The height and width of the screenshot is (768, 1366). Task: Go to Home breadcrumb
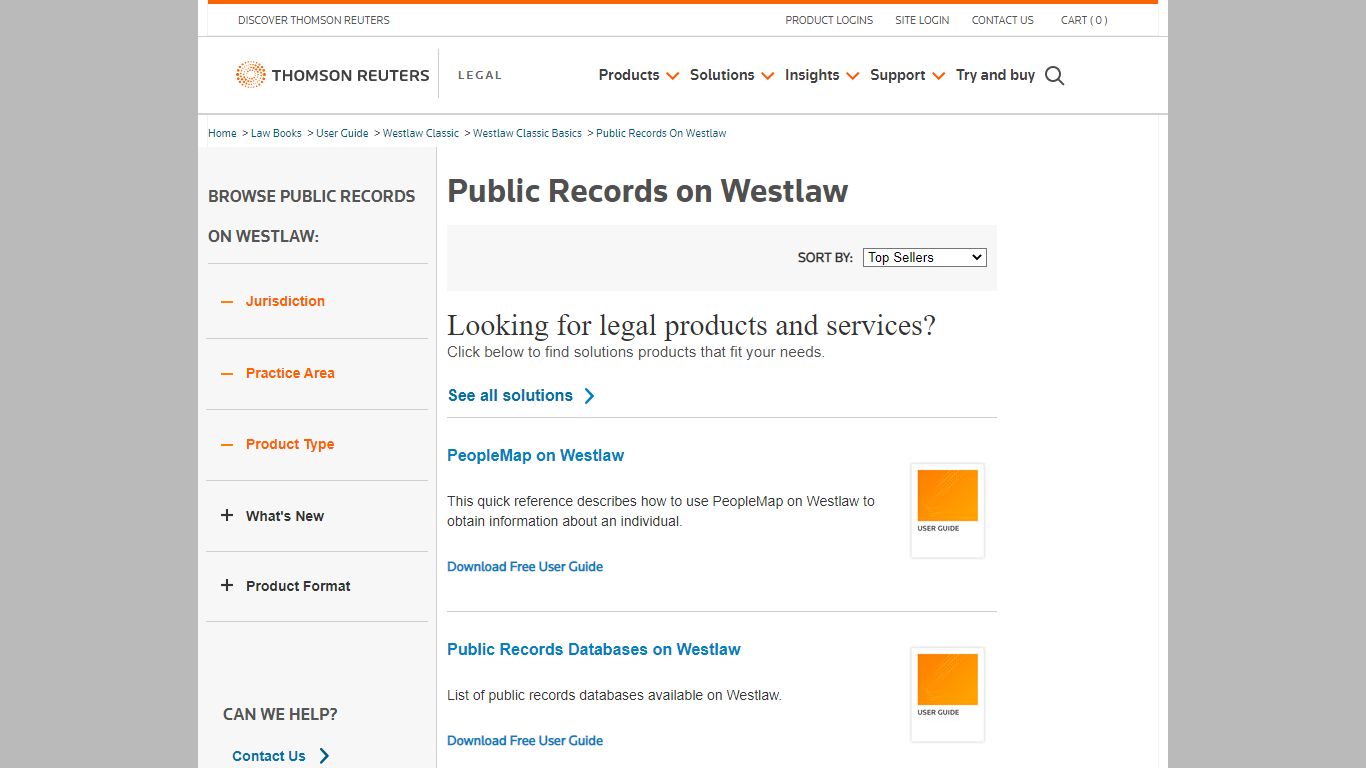[x=222, y=133]
